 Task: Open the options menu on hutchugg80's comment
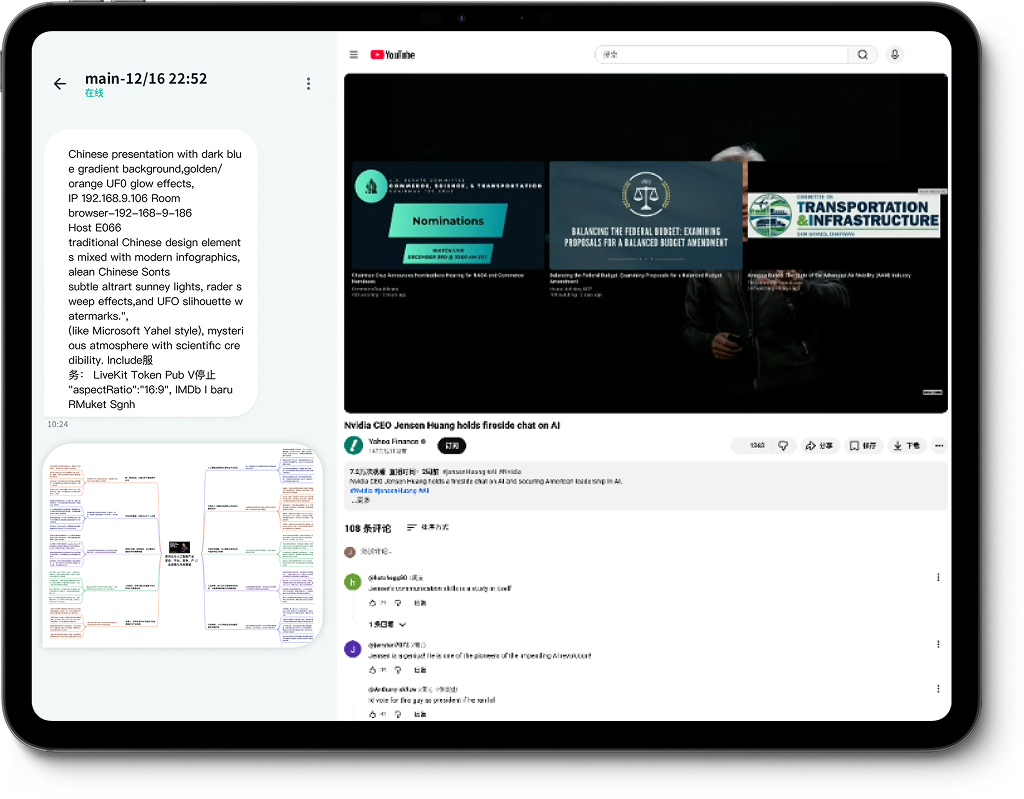tap(937, 577)
